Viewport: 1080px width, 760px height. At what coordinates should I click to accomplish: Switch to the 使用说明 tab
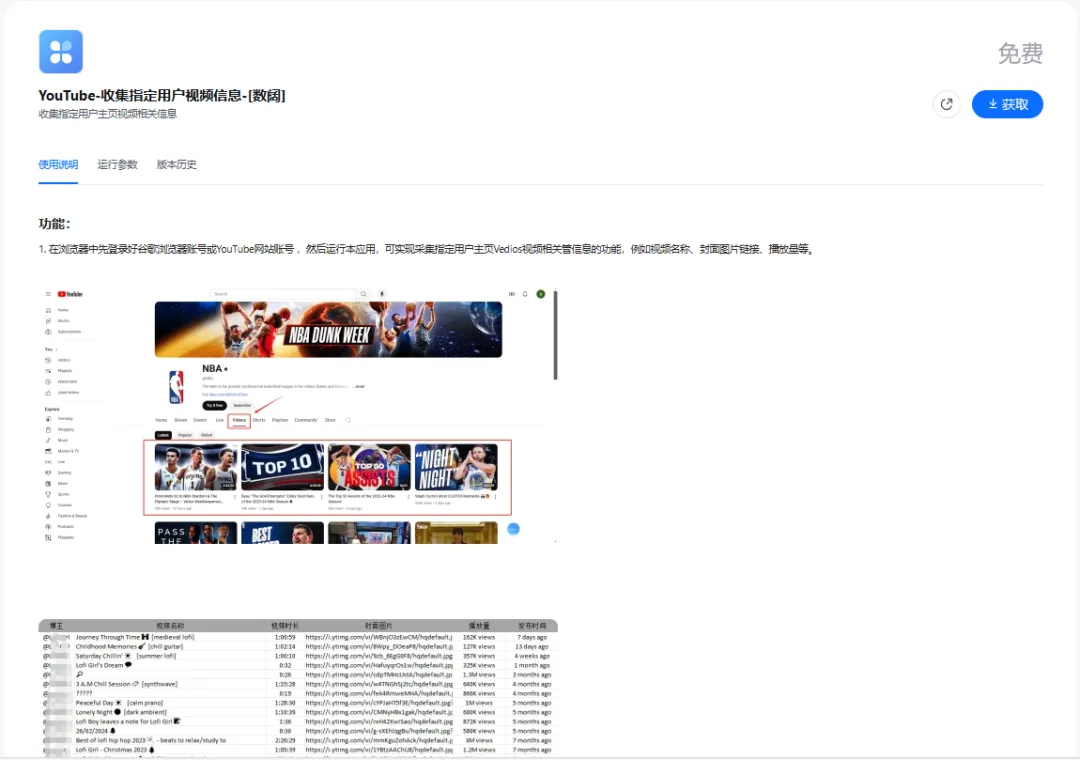coord(58,164)
